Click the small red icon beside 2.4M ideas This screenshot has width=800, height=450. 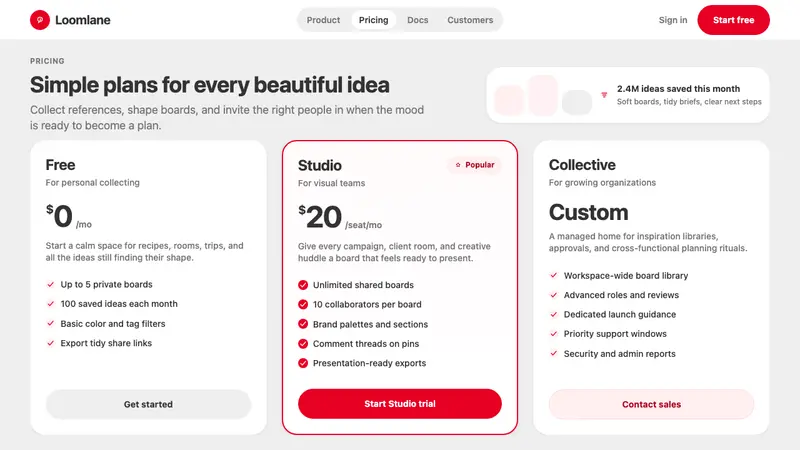[604, 95]
